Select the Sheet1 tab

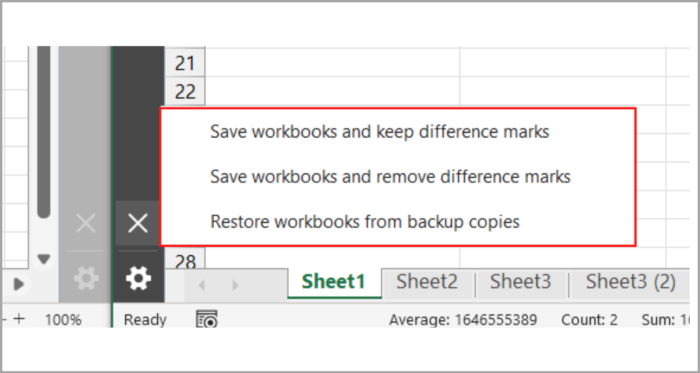(x=334, y=282)
